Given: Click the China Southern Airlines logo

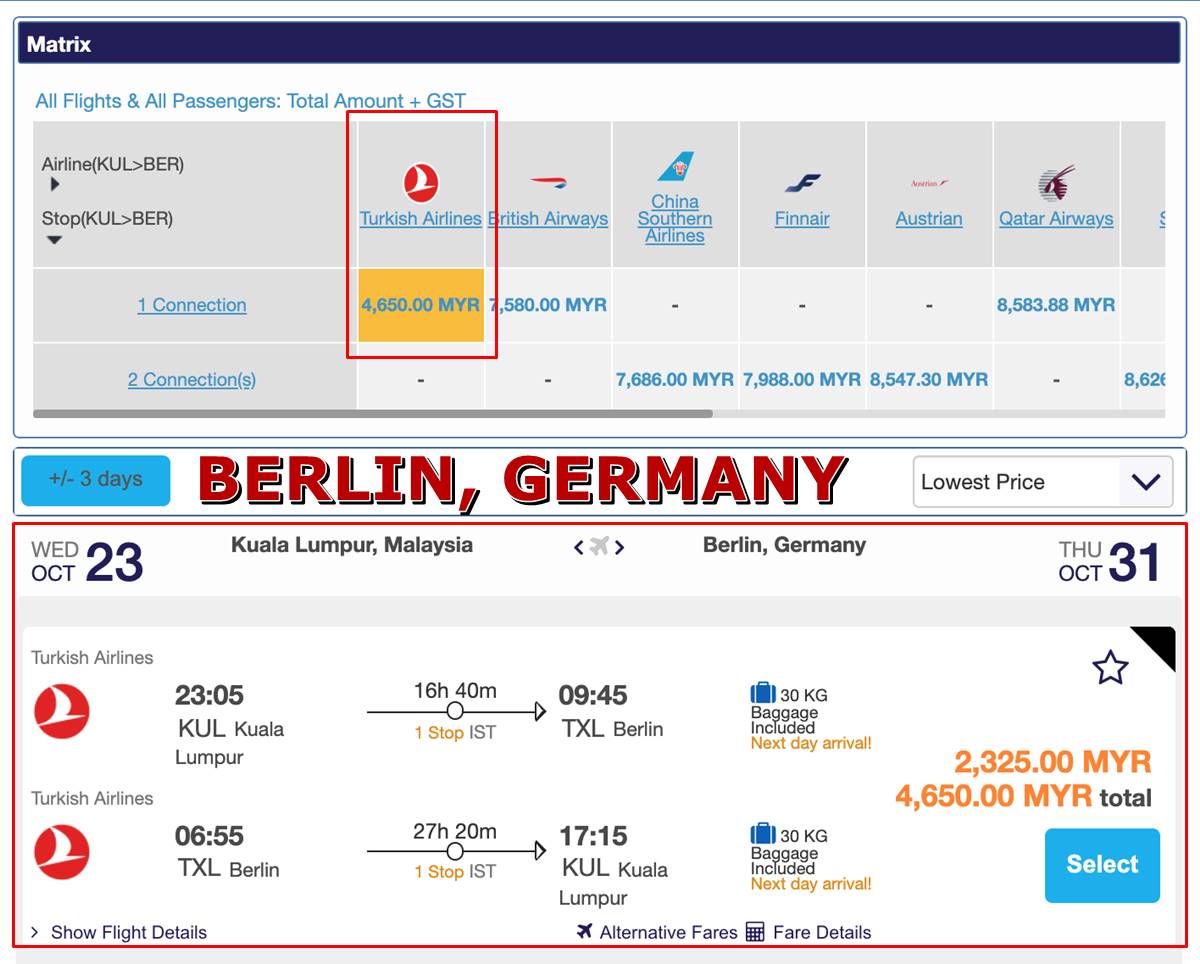Looking at the screenshot, I should pyautogui.click(x=675, y=167).
